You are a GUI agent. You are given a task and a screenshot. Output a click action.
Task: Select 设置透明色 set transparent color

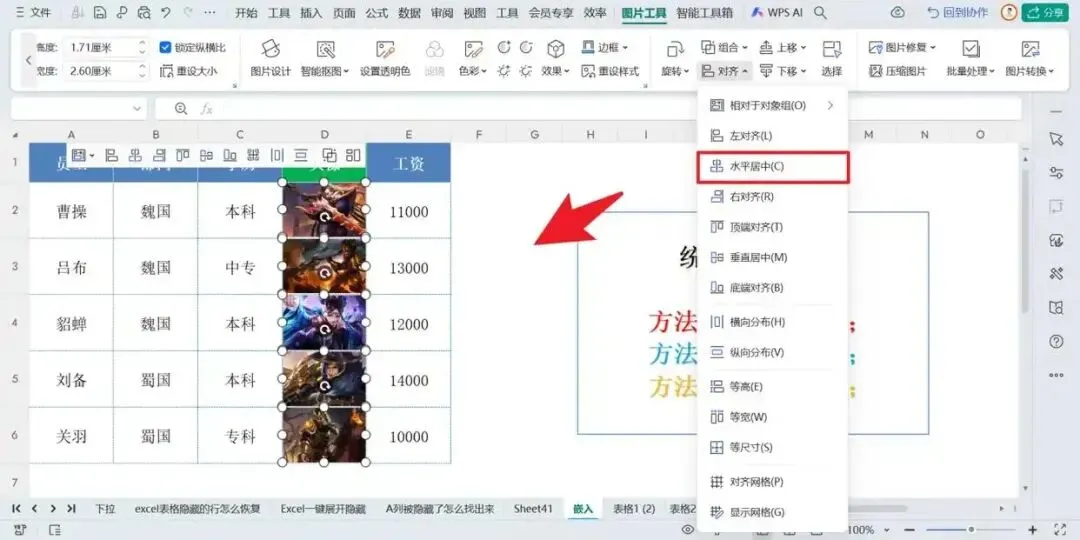[385, 58]
